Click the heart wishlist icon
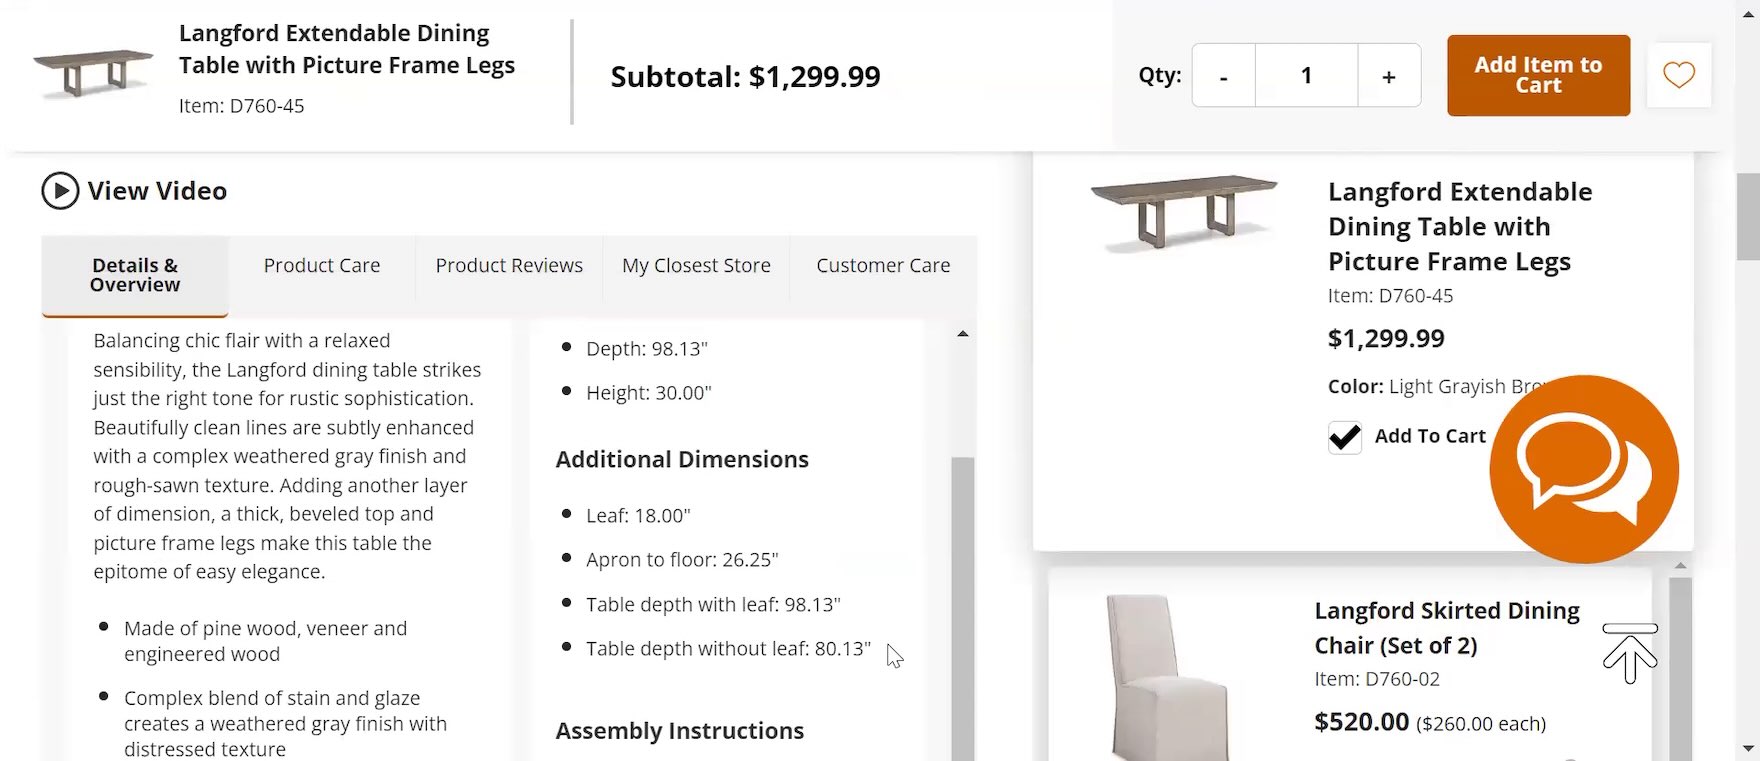 (x=1678, y=75)
